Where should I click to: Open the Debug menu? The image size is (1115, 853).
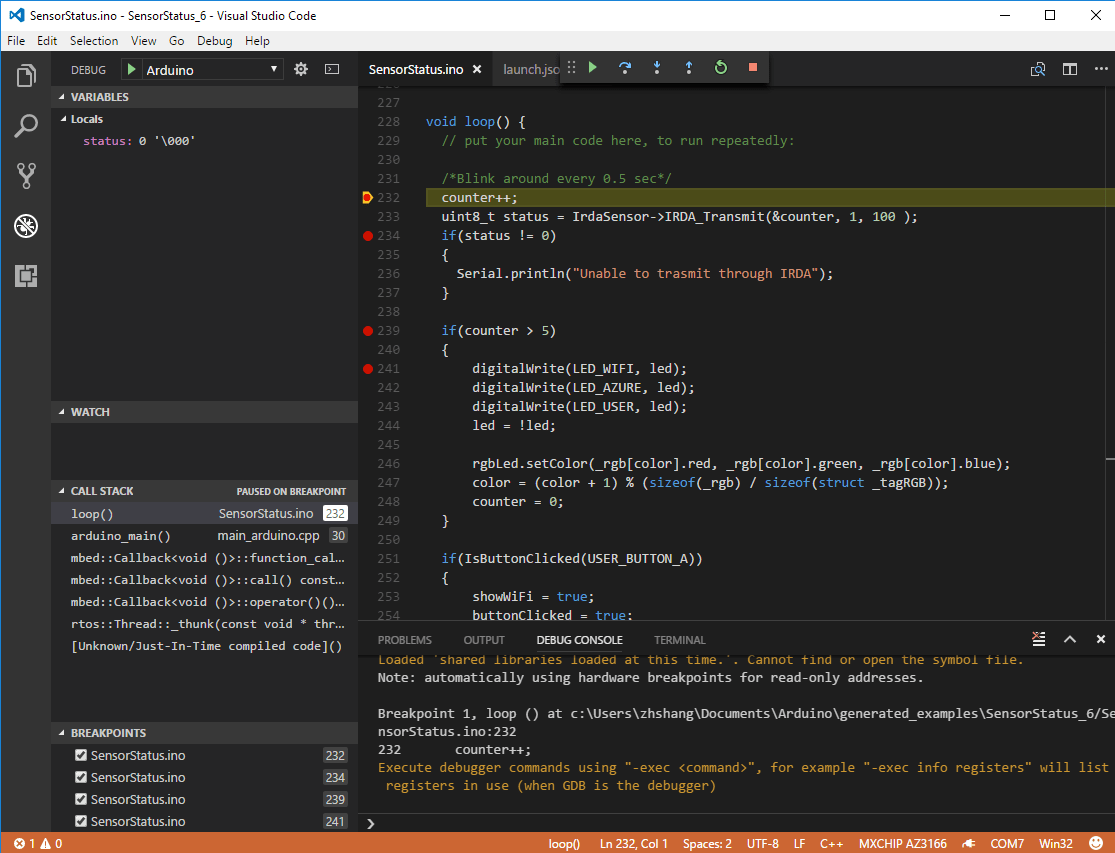pos(212,40)
